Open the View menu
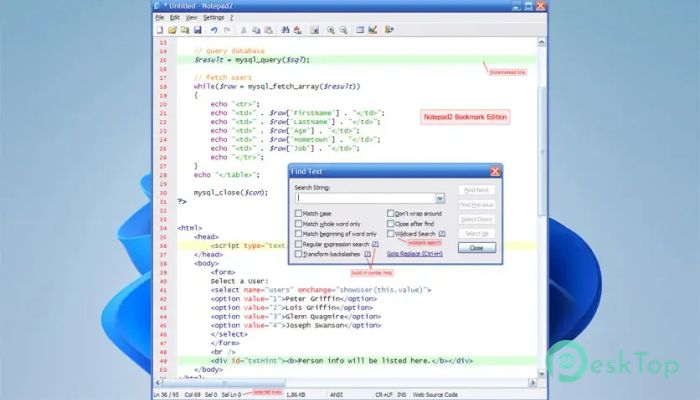 tap(191, 17)
